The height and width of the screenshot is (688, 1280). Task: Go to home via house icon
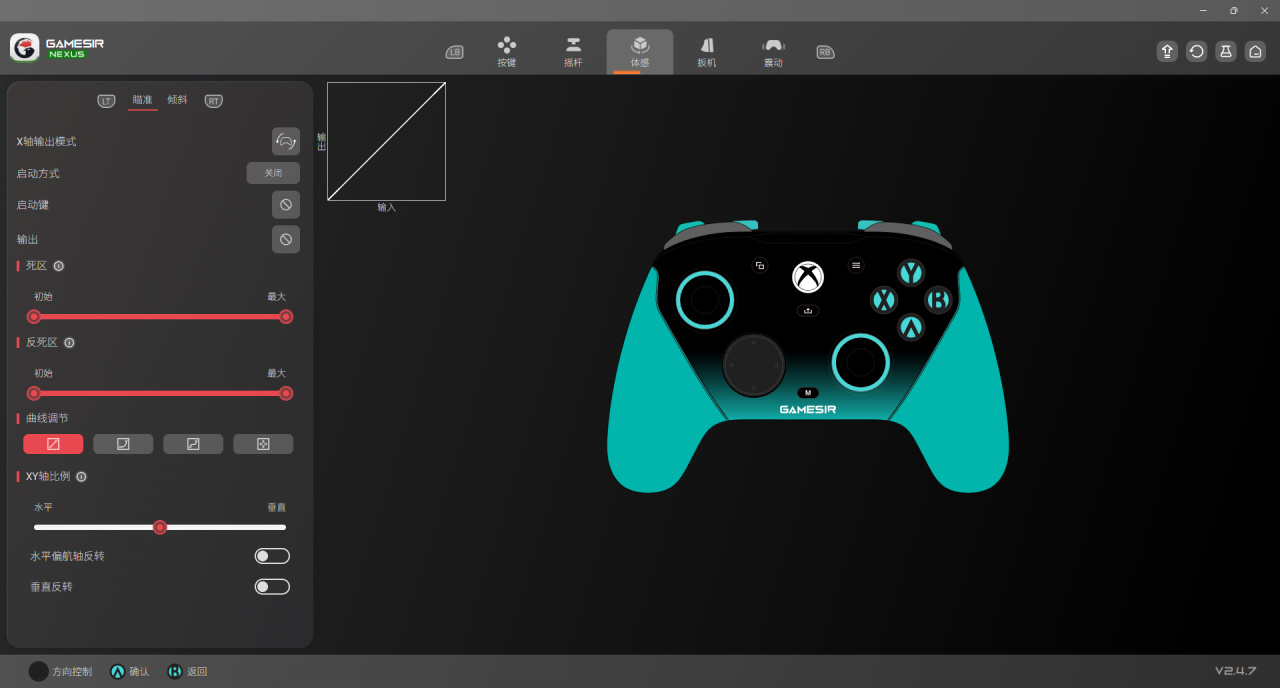(1255, 51)
